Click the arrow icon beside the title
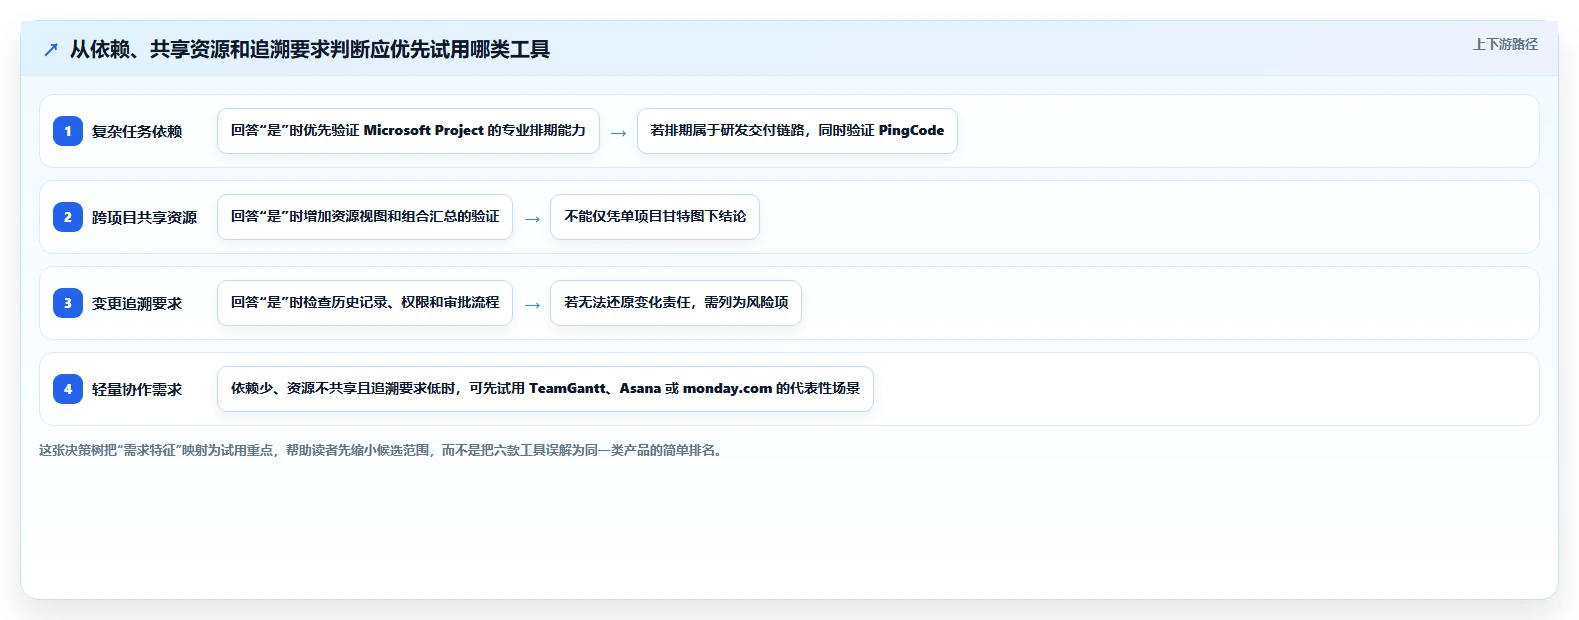The width and height of the screenshot is (1579, 620). point(51,50)
